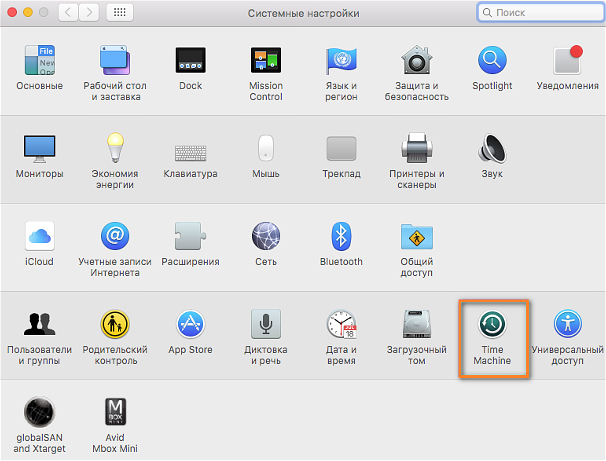Open Защита и безопасность settings

pyautogui.click(x=416, y=61)
